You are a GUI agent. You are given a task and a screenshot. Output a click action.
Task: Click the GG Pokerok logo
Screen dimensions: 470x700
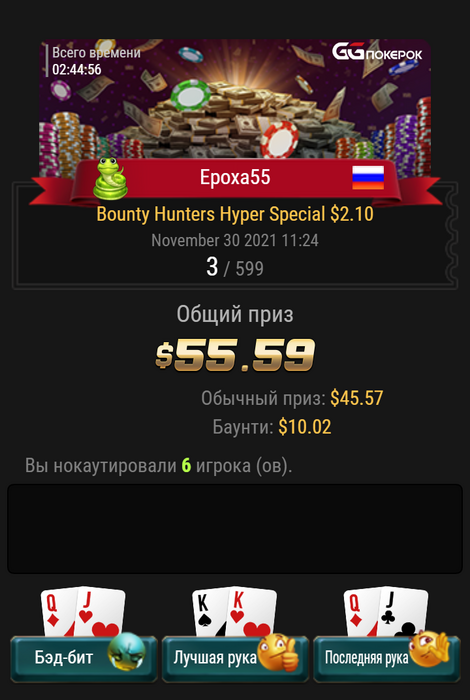click(377, 51)
